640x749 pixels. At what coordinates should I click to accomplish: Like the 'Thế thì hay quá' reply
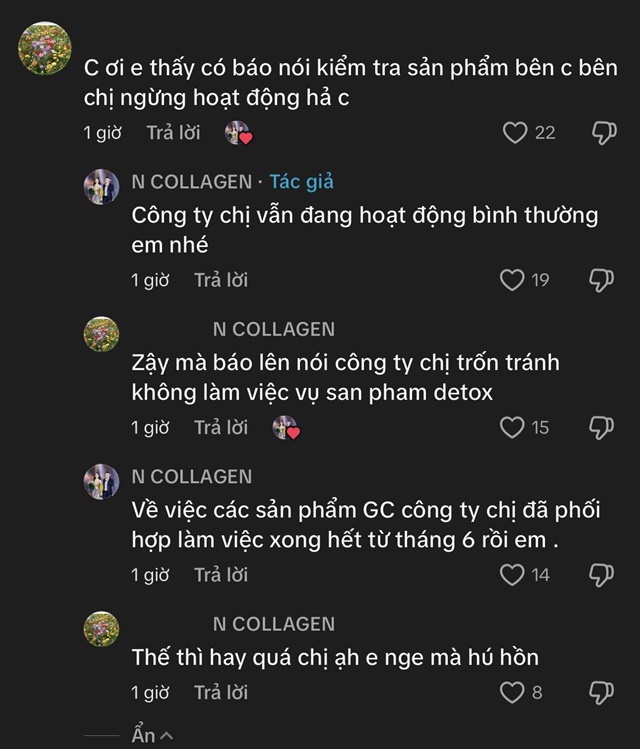(512, 692)
